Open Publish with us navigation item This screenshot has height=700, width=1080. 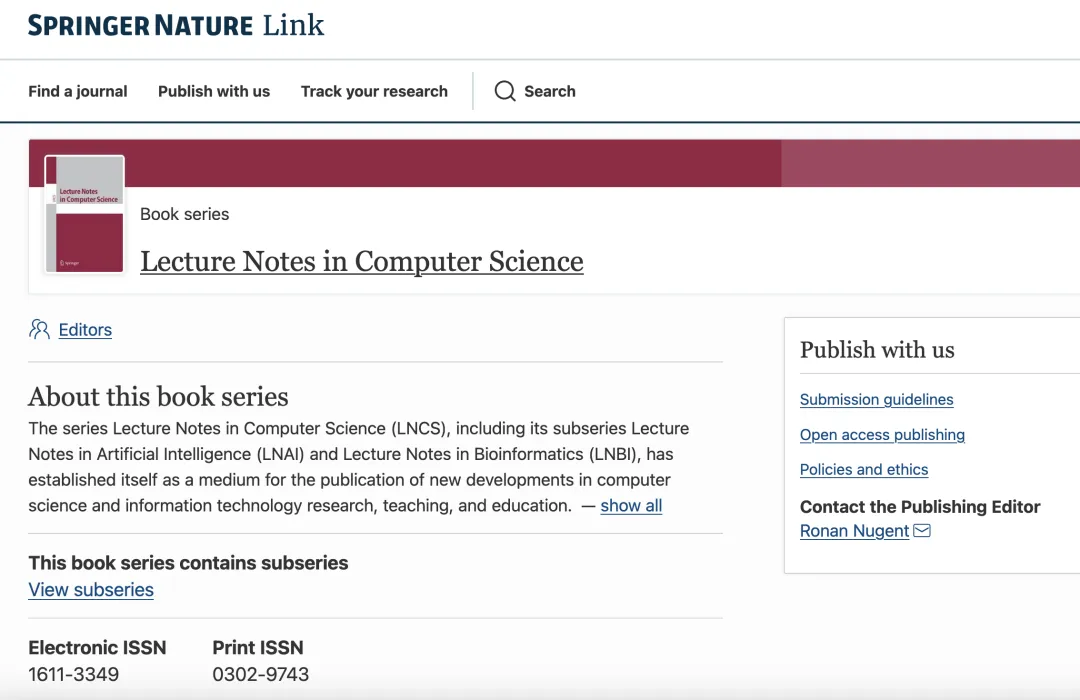tap(214, 91)
